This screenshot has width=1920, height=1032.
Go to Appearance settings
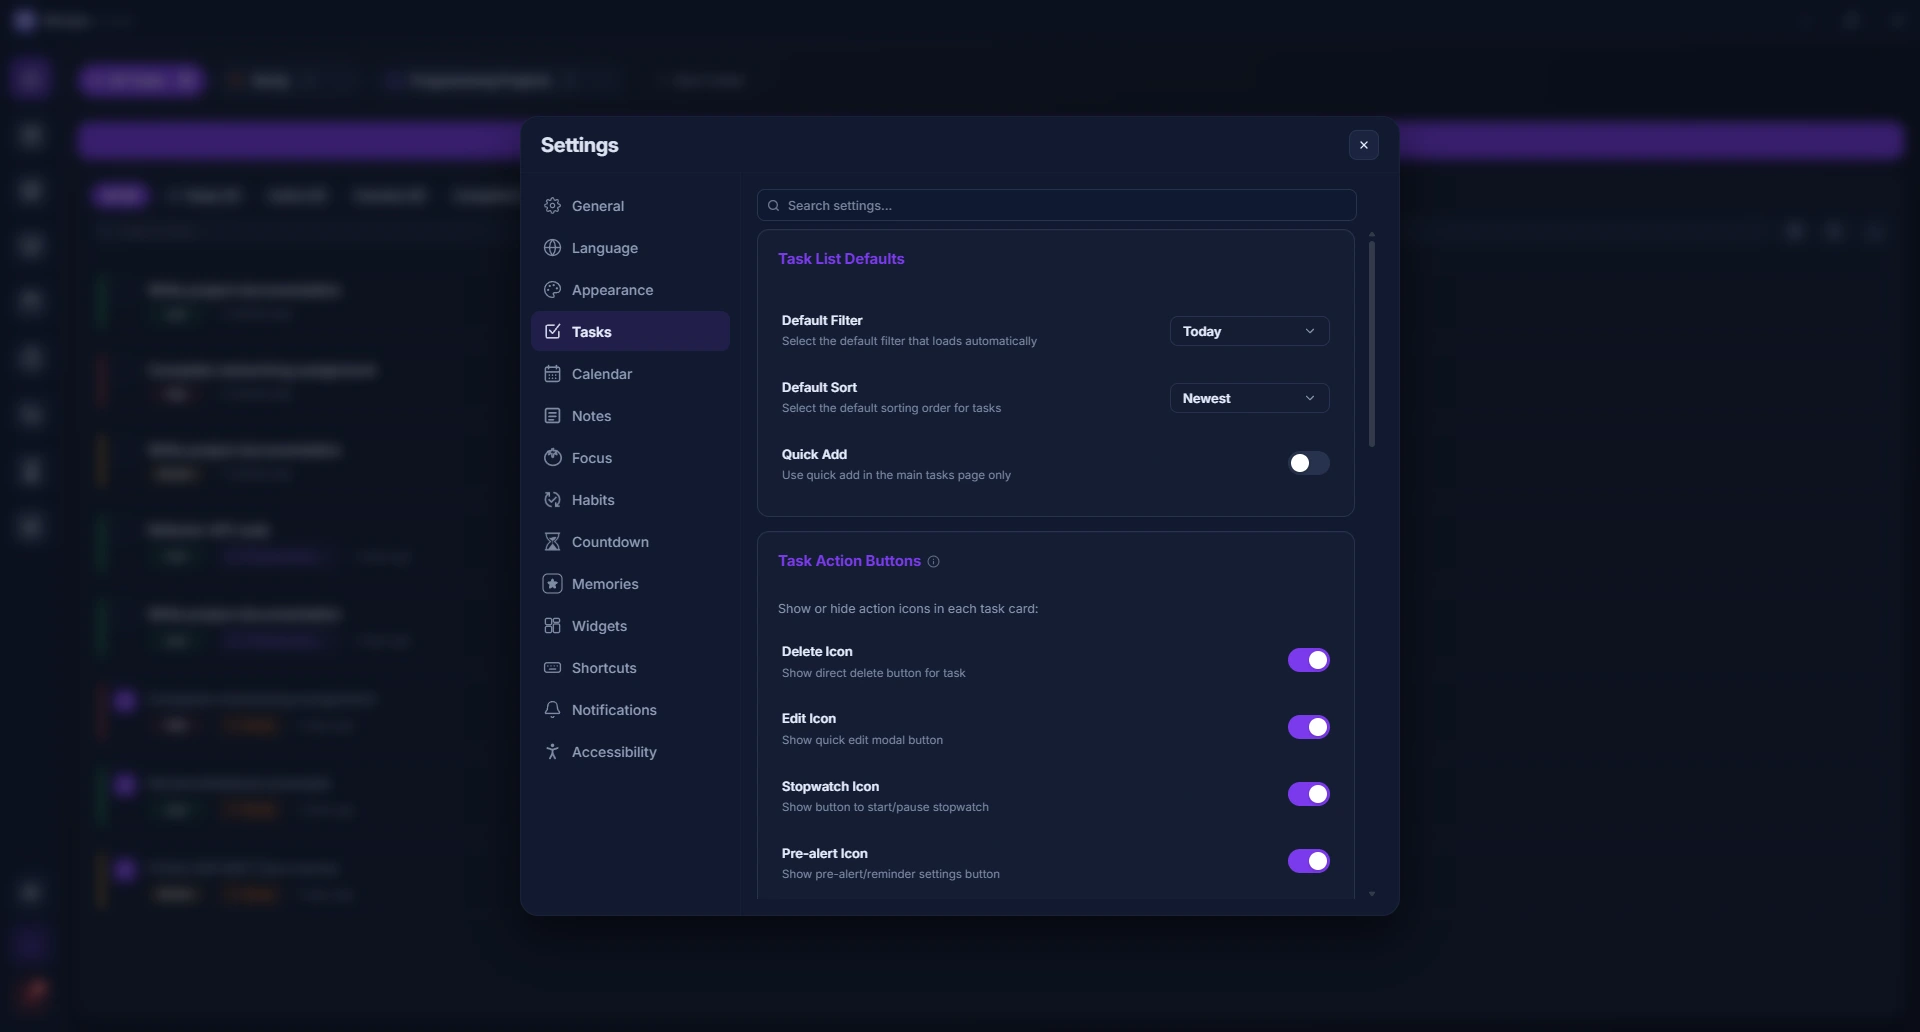click(x=630, y=290)
